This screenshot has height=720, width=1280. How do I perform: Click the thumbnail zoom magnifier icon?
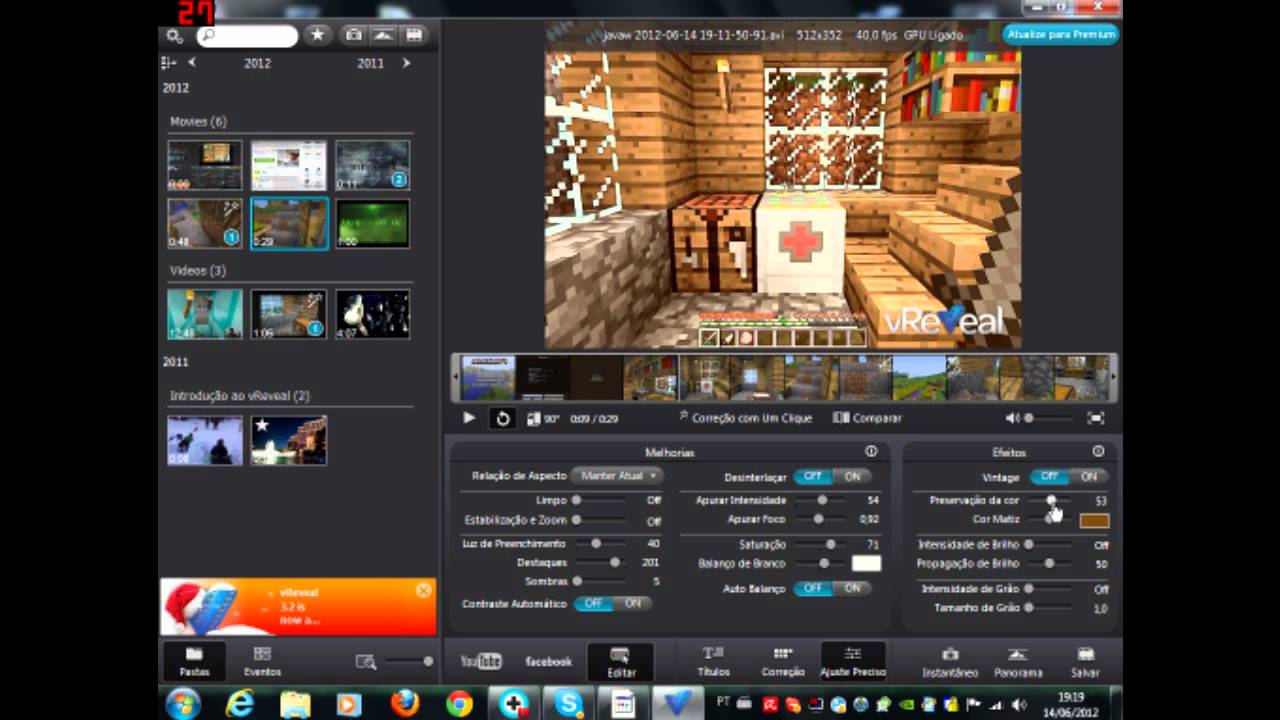(366, 661)
